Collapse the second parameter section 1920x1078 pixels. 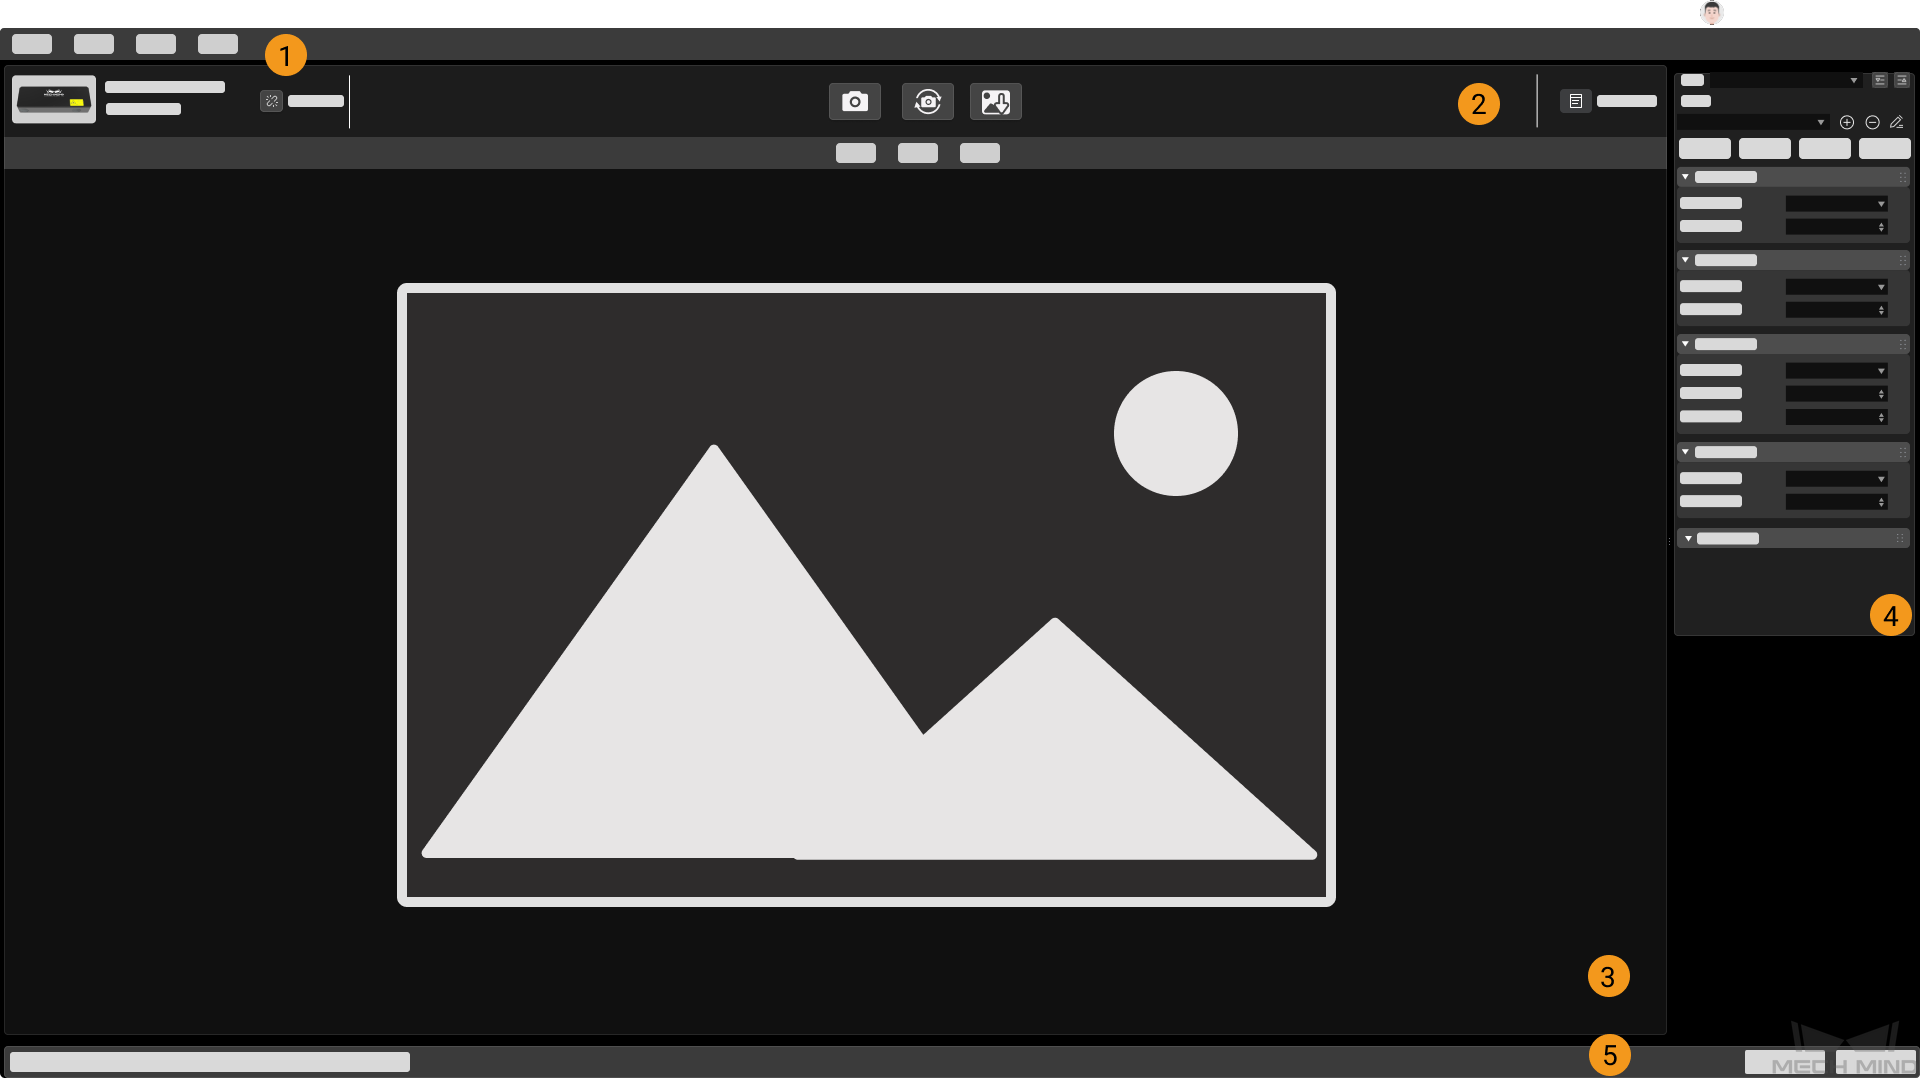click(1686, 260)
